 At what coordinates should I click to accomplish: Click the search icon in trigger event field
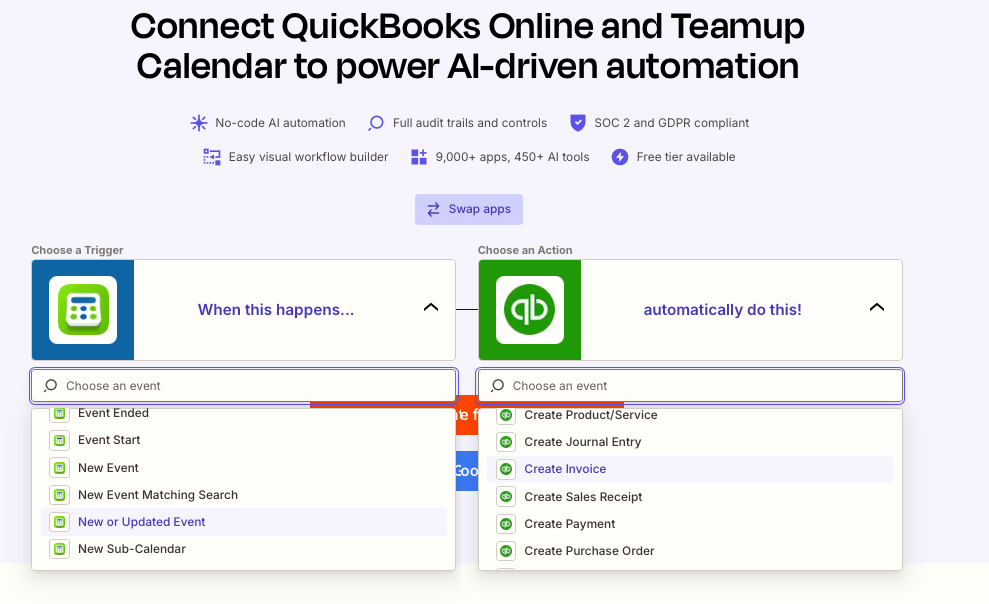[x=50, y=385]
